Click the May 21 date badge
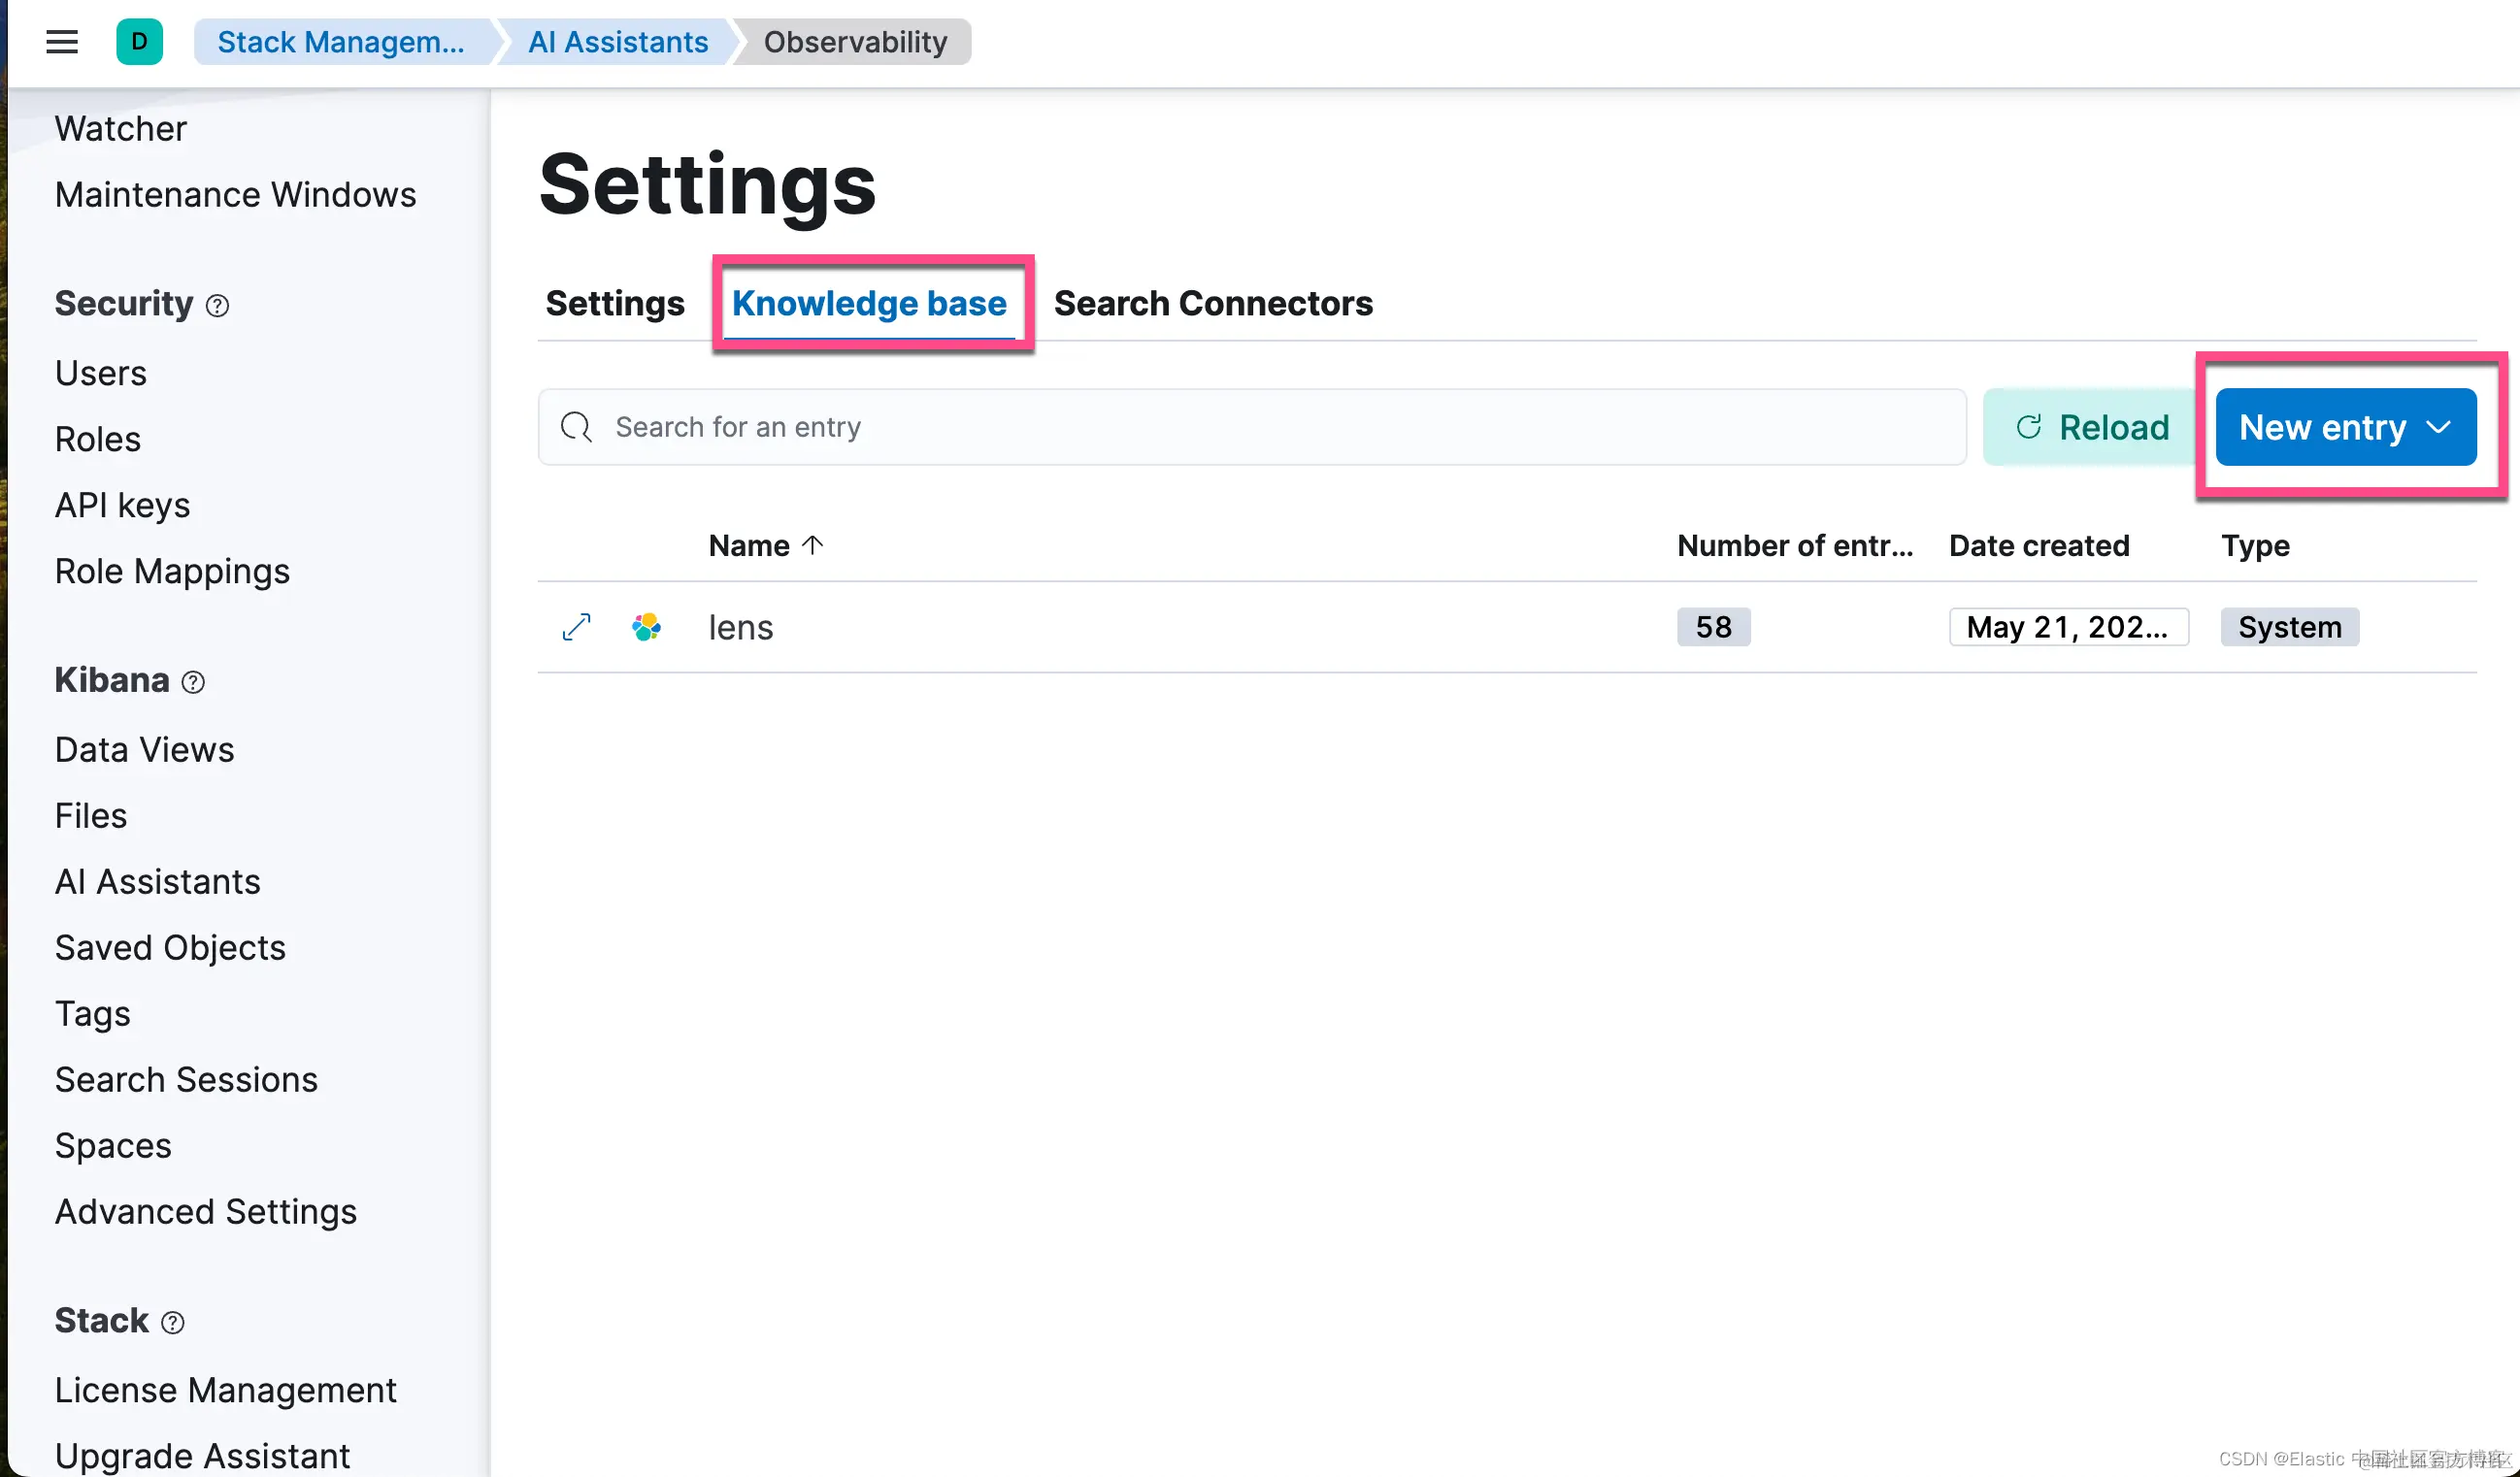 pos(2068,627)
